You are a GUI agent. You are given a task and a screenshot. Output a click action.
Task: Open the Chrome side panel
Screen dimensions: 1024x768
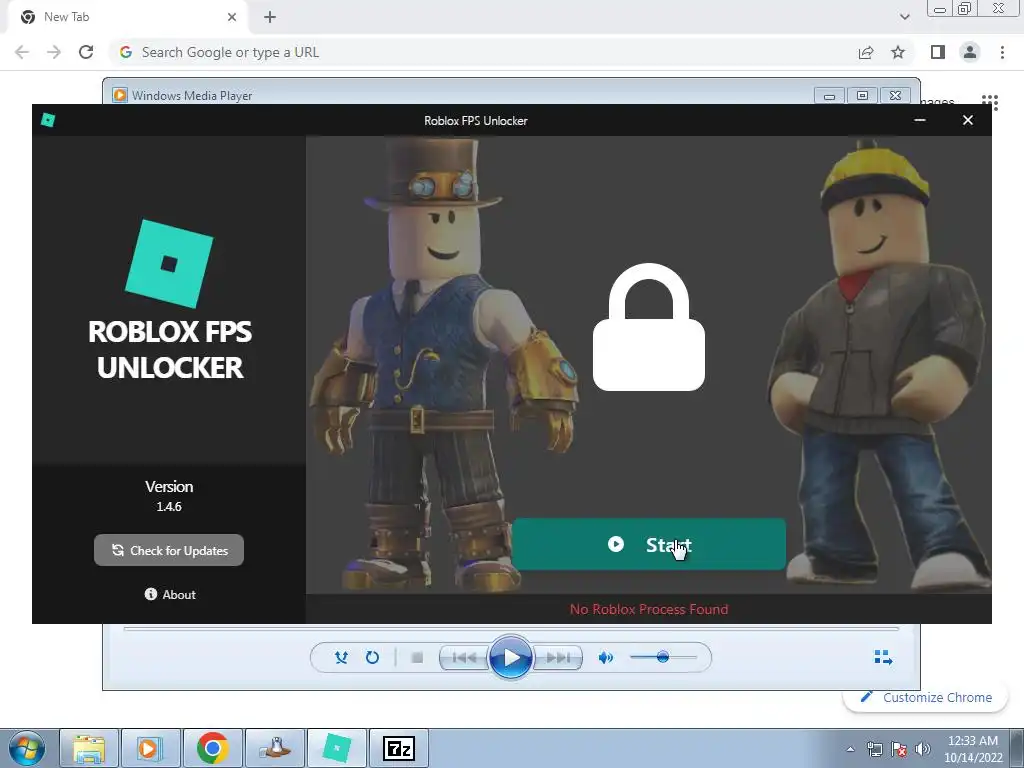click(938, 52)
